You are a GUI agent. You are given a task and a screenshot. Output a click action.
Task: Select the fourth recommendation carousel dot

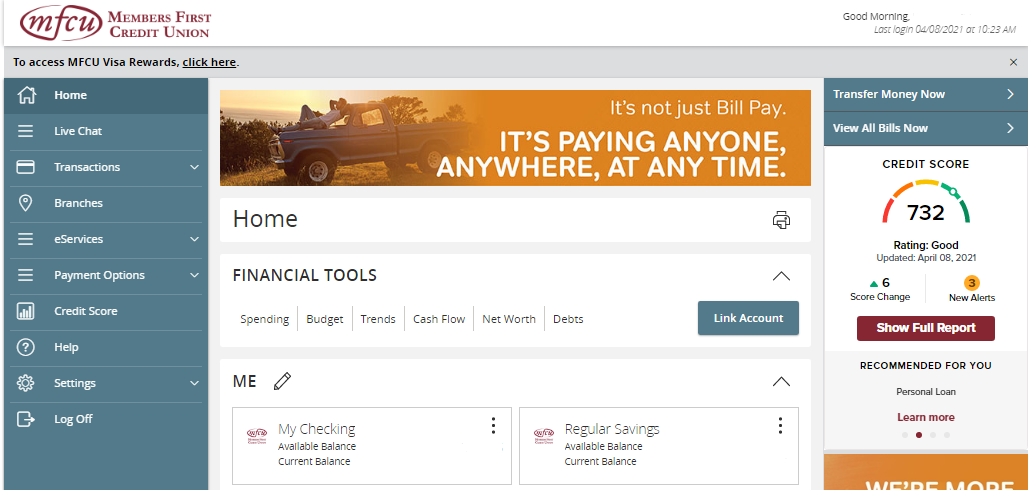pos(947,435)
